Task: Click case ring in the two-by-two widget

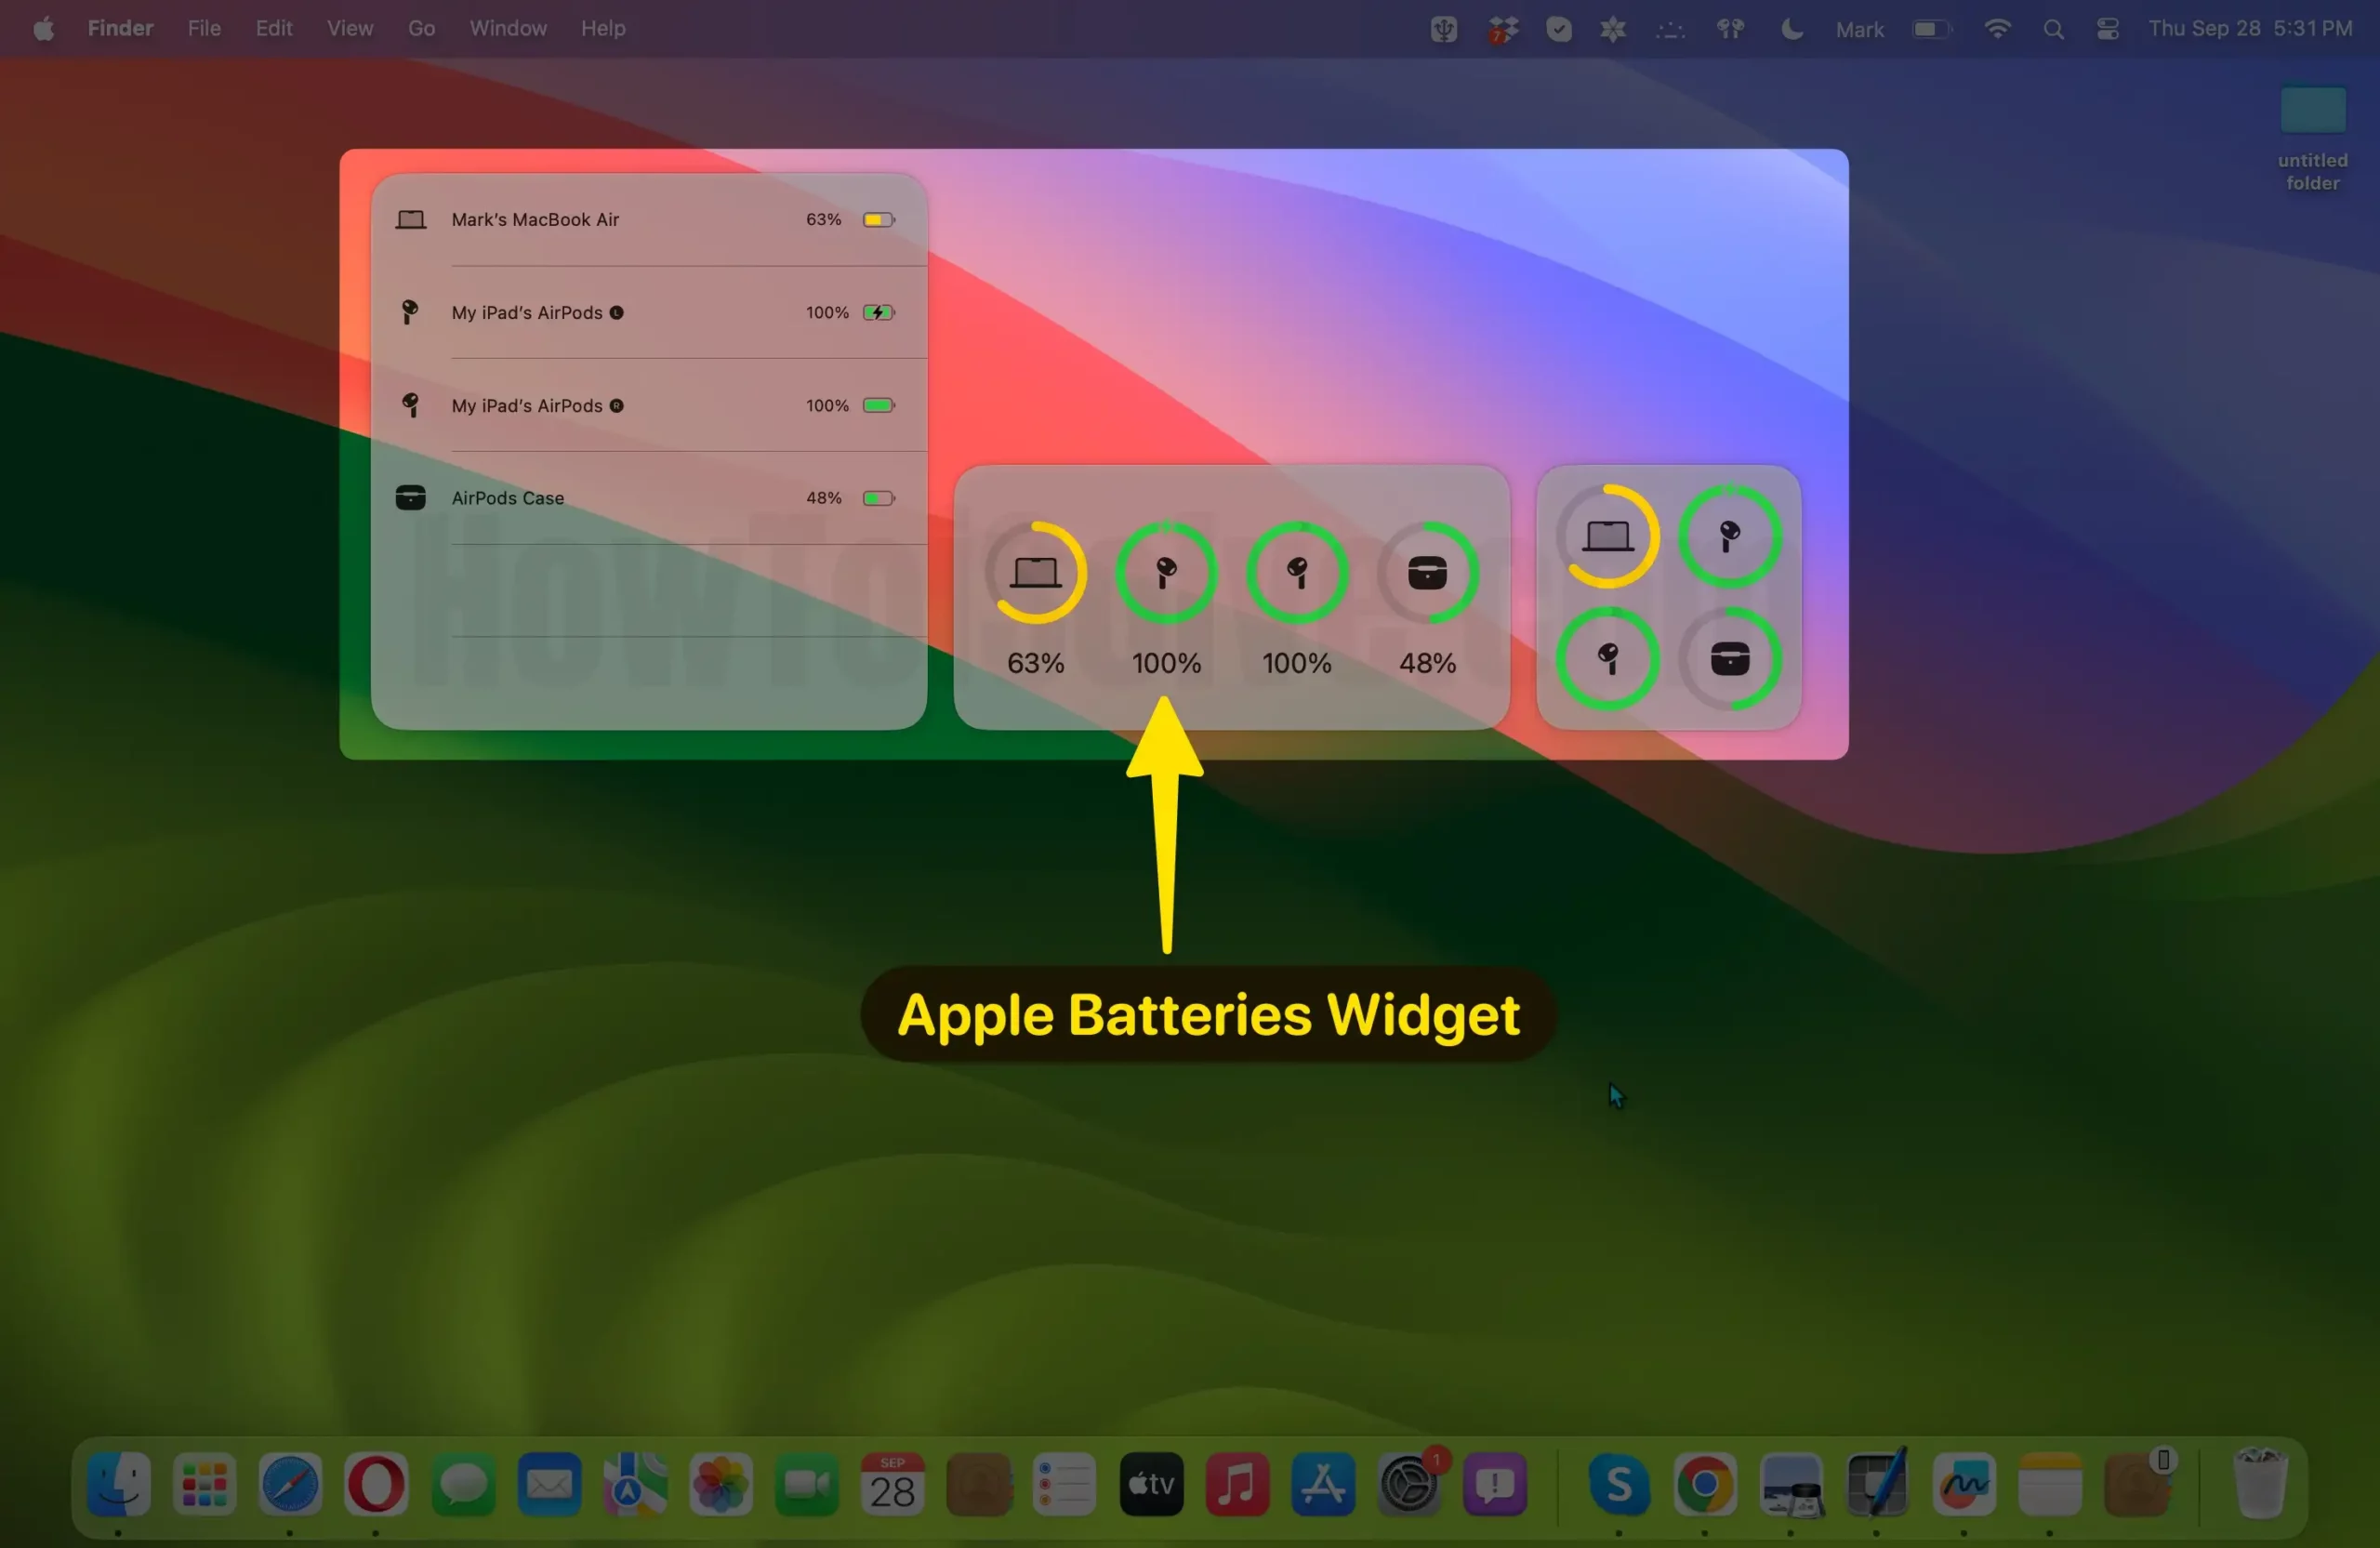Action: (x=1729, y=659)
